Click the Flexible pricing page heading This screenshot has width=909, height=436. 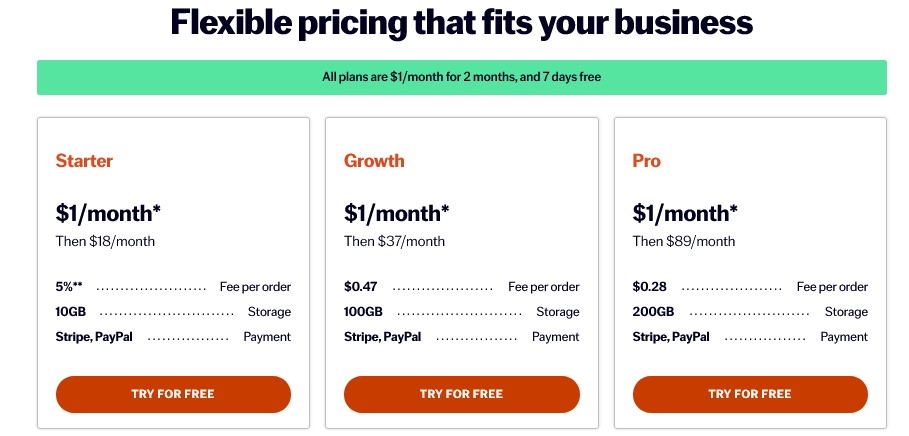(x=461, y=22)
